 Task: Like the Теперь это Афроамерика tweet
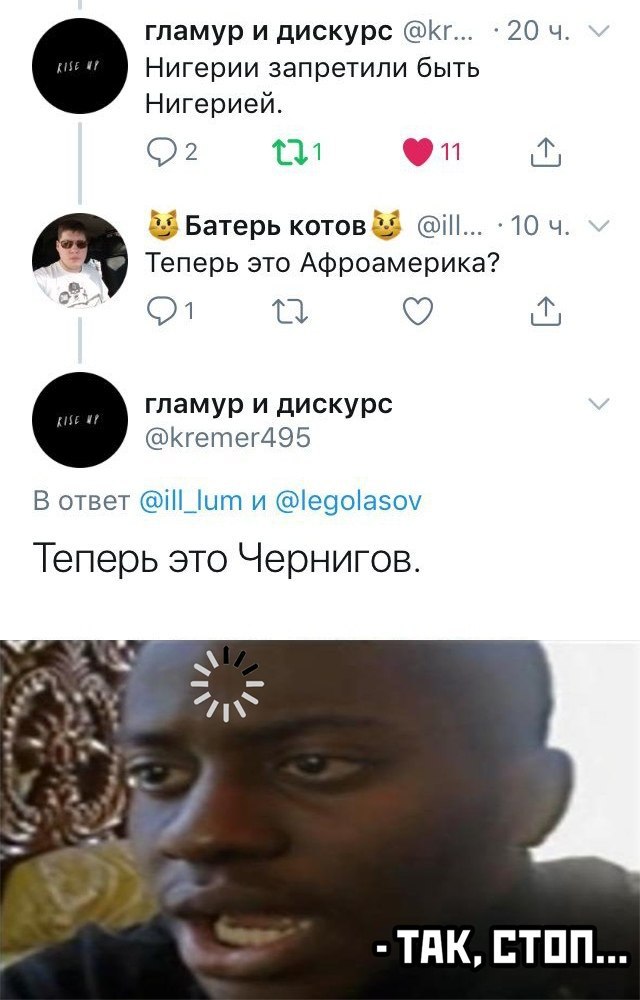[x=418, y=312]
